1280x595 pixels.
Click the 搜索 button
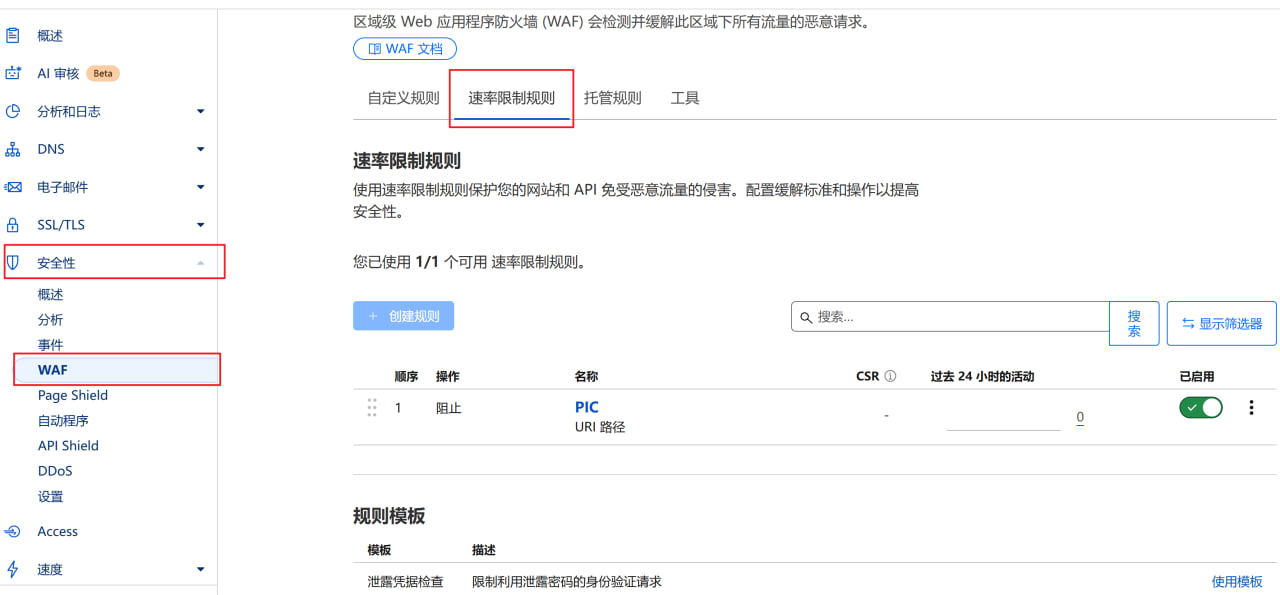coord(1134,323)
